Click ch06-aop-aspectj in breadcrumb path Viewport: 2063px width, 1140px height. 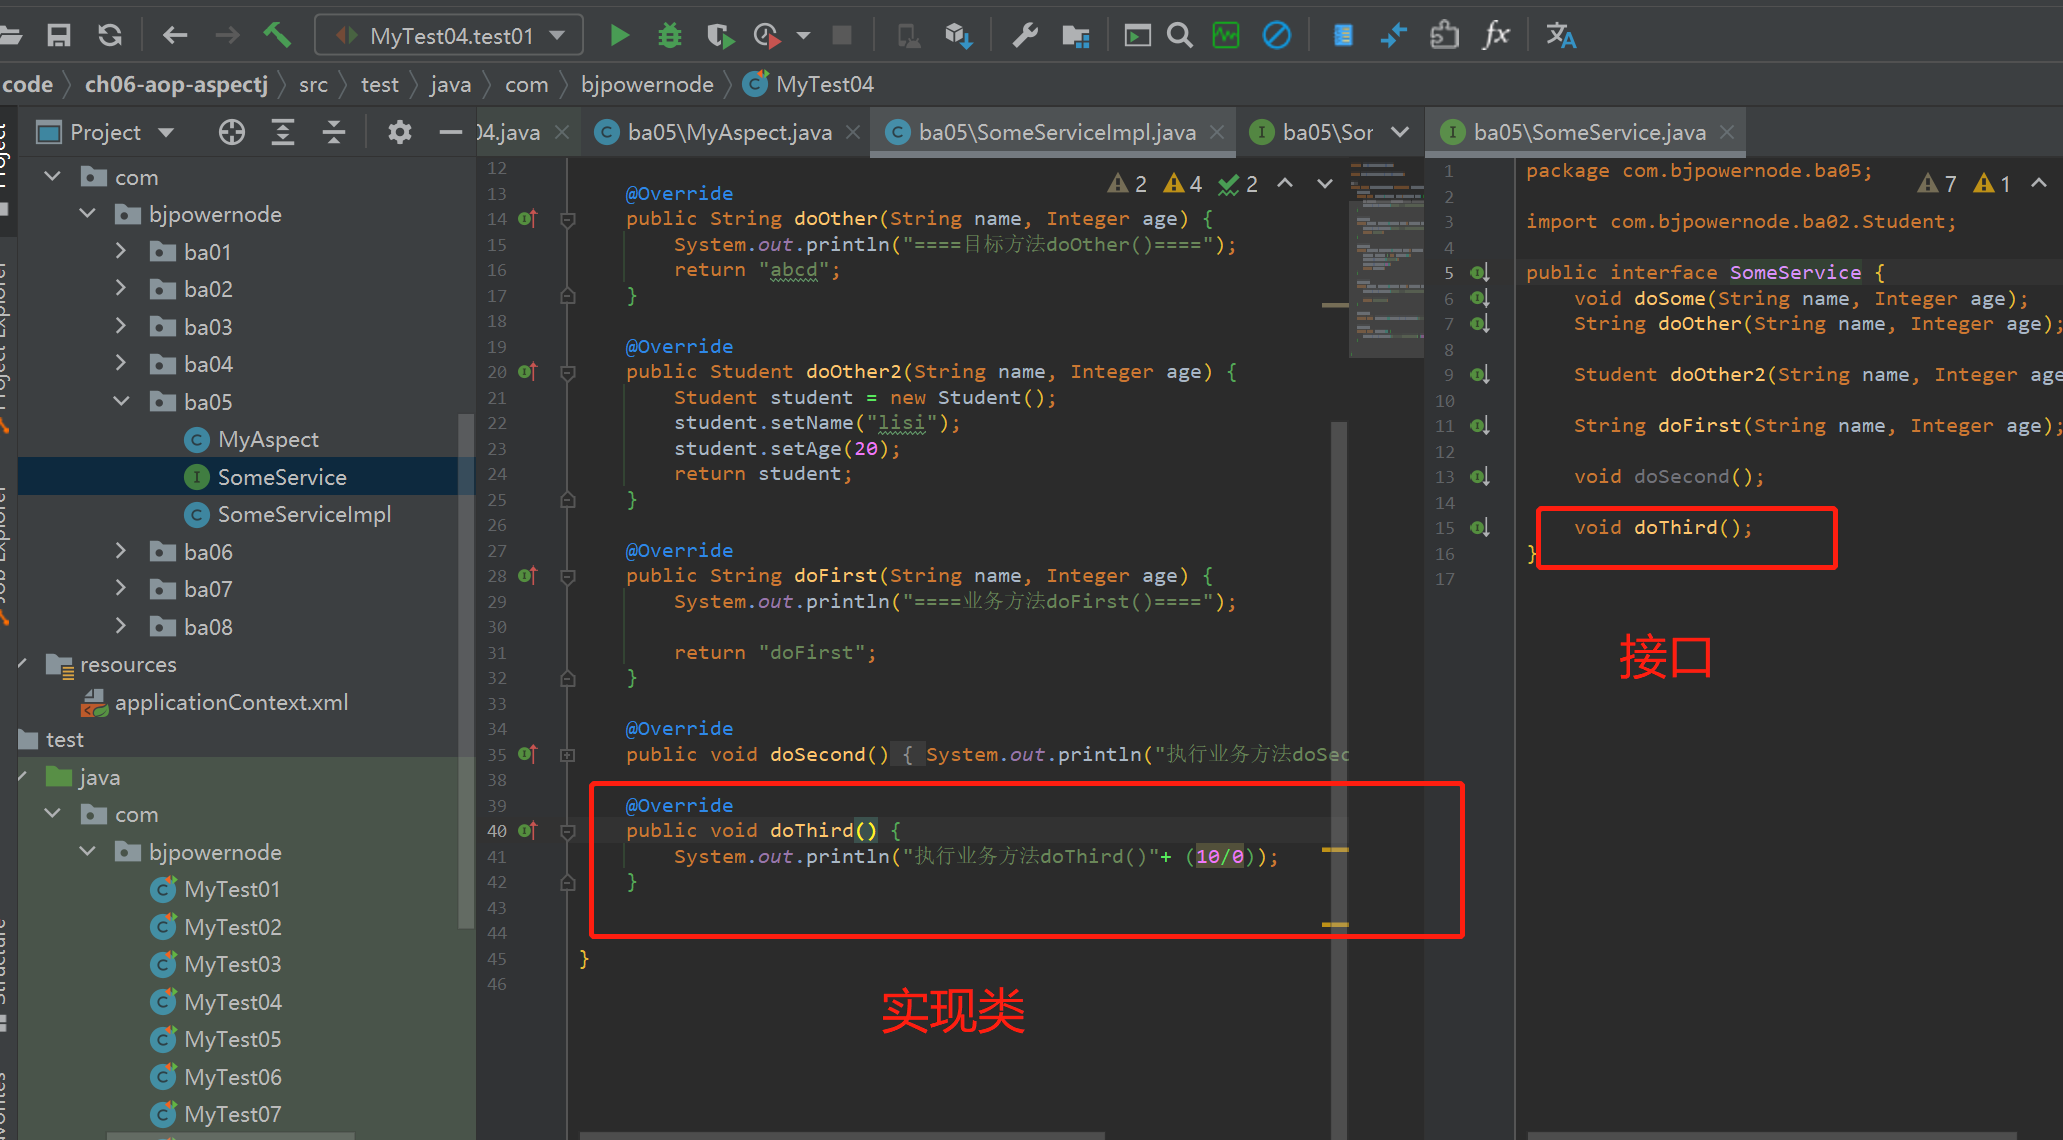point(176,85)
